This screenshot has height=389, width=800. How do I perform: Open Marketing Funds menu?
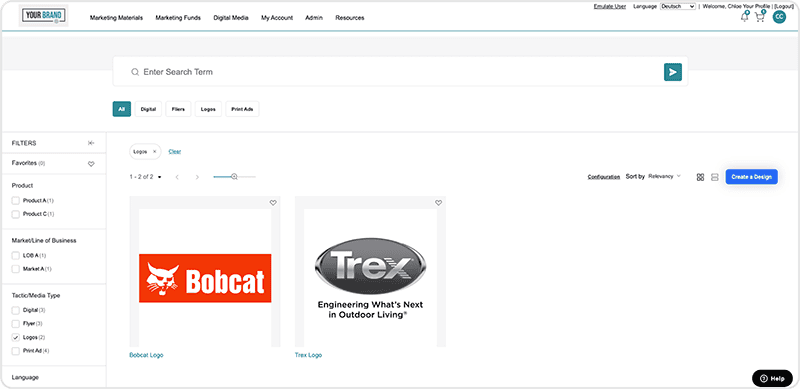(178, 18)
